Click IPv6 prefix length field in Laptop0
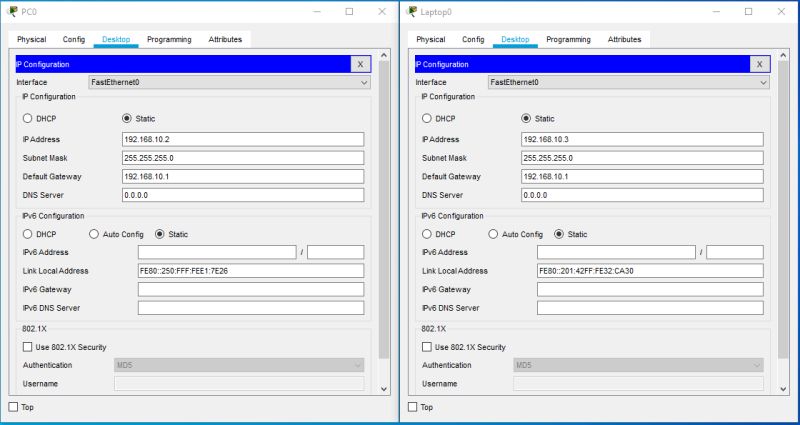Viewport: 800px width, 425px height. point(735,252)
